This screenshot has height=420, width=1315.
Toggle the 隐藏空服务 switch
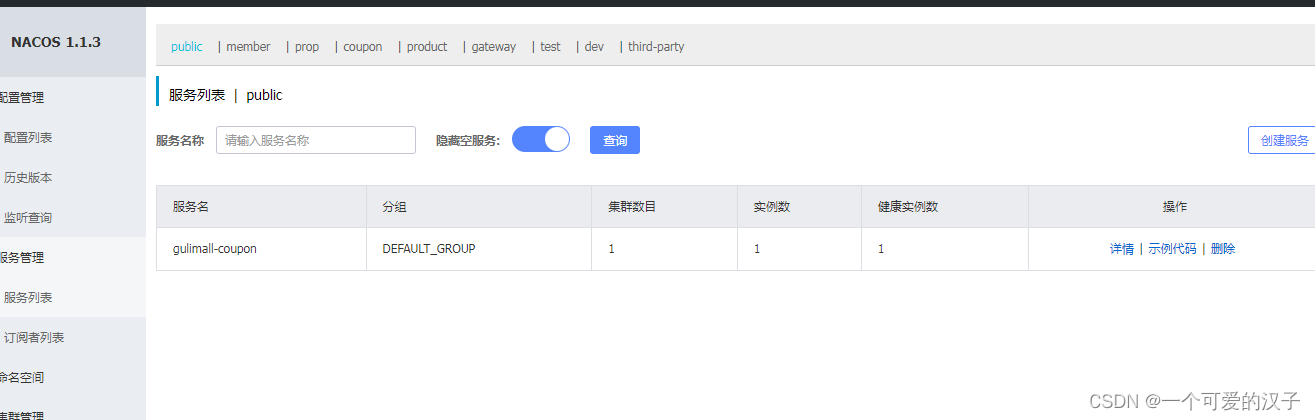click(x=541, y=139)
